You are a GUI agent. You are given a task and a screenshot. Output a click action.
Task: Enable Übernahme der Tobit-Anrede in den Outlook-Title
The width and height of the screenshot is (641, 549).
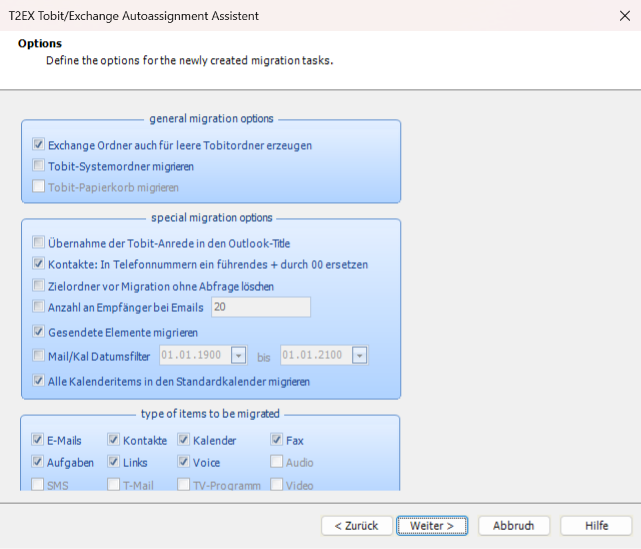pyautogui.click(x=38, y=242)
